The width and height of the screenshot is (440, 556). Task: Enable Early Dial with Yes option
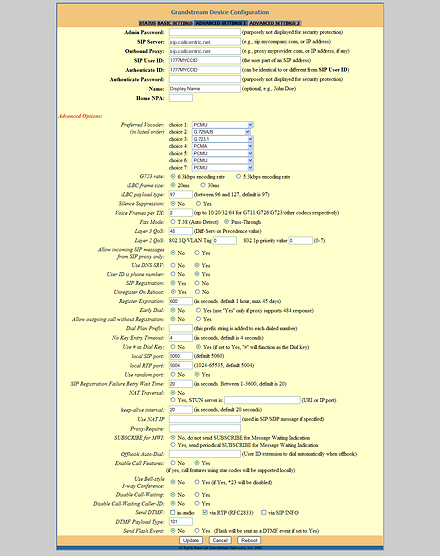click(x=198, y=310)
